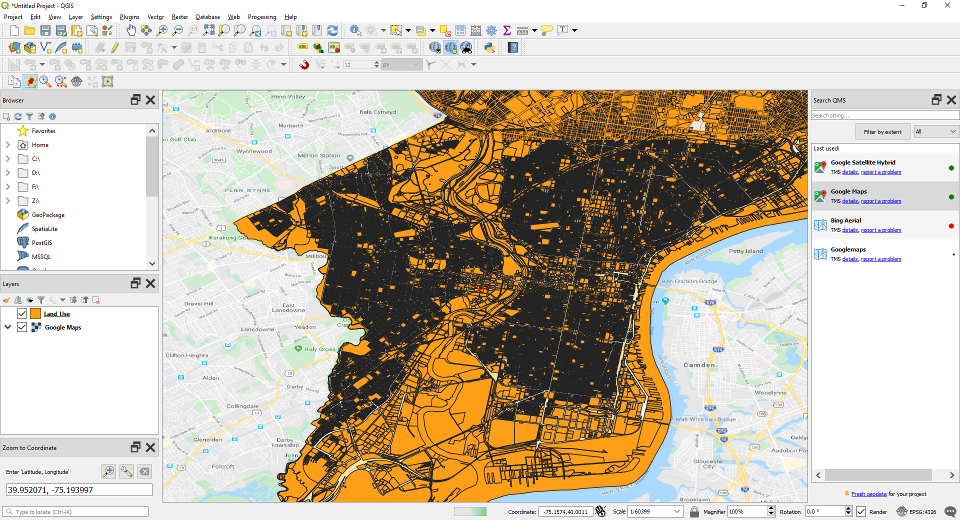Toggle the Render checkbox in status bar
This screenshot has width=960, height=520.
[x=861, y=511]
